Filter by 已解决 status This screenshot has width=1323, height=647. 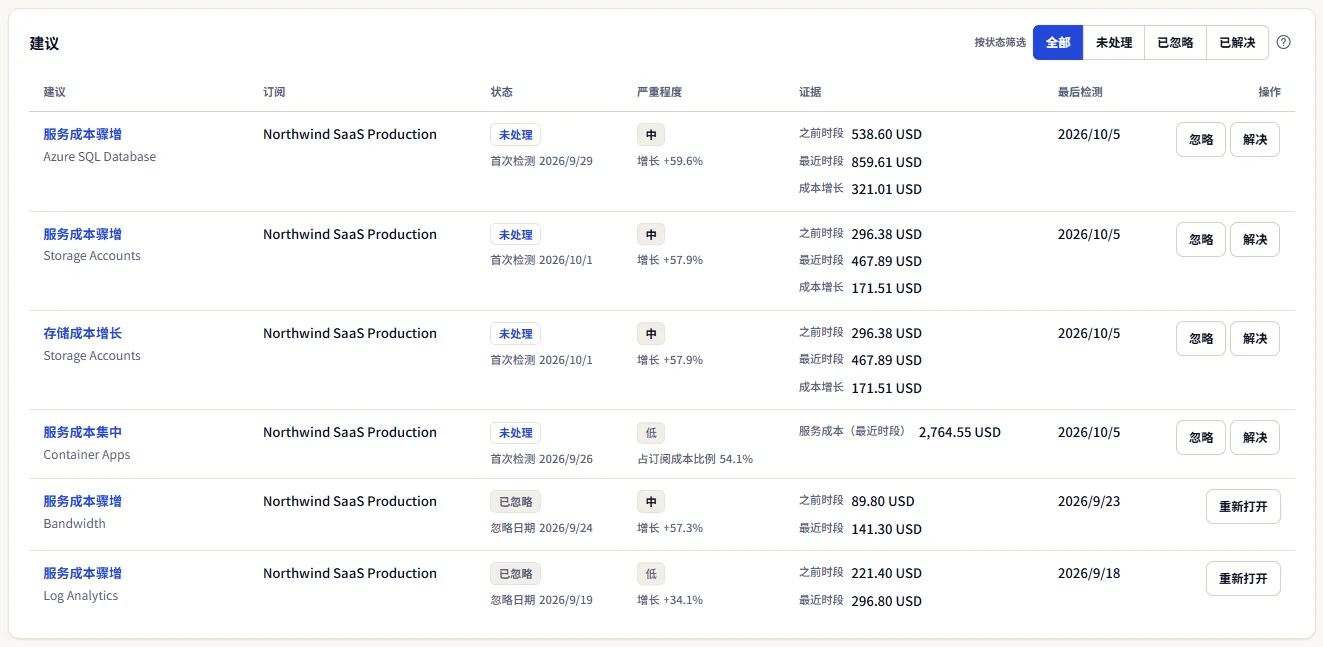coord(1237,42)
